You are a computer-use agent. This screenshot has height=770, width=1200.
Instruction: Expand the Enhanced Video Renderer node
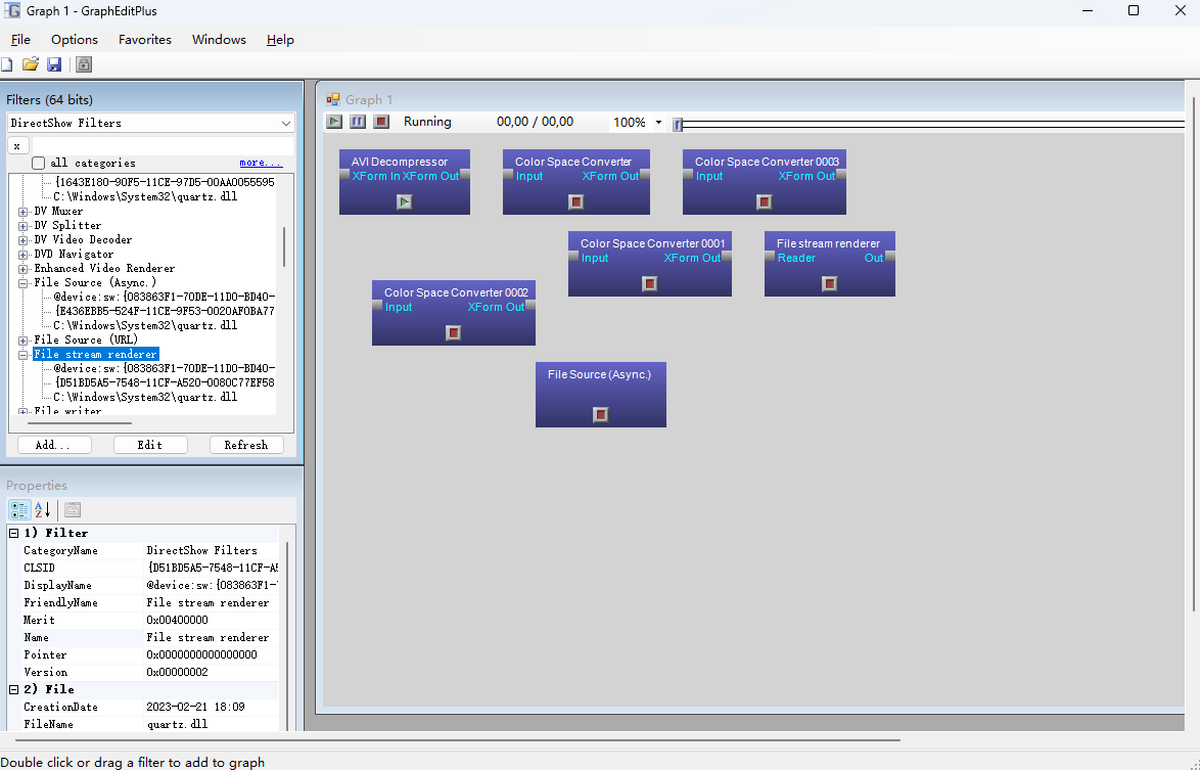[24, 268]
